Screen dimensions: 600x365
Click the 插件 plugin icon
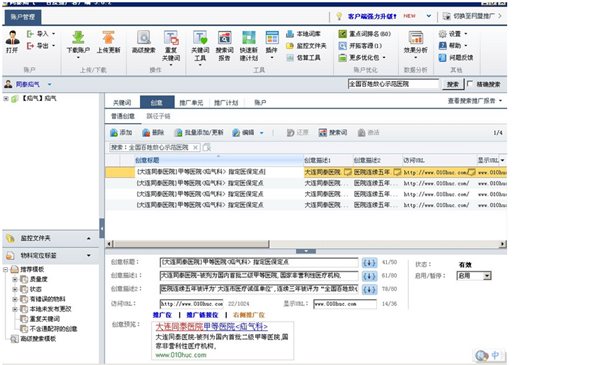[x=272, y=38]
